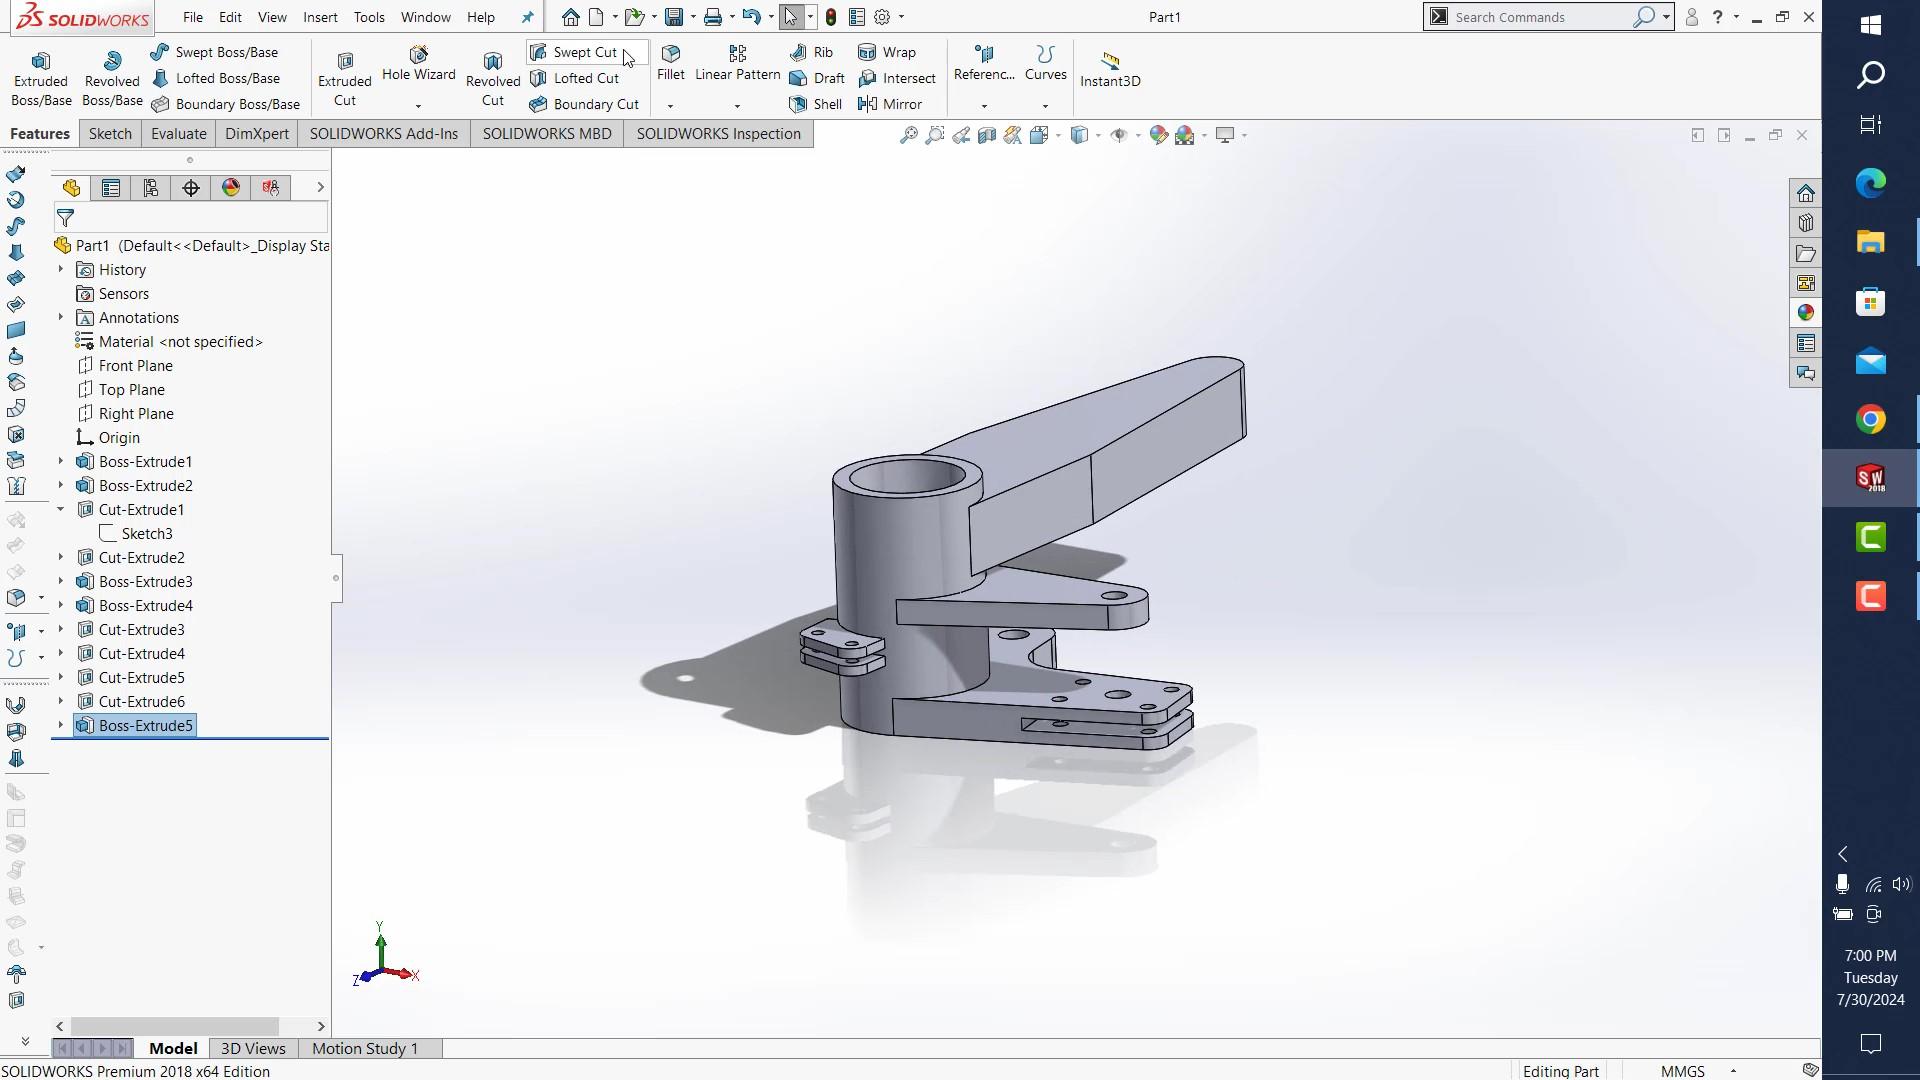Toggle Instant3D mode
This screenshot has width=1920, height=1080.
[1110, 69]
